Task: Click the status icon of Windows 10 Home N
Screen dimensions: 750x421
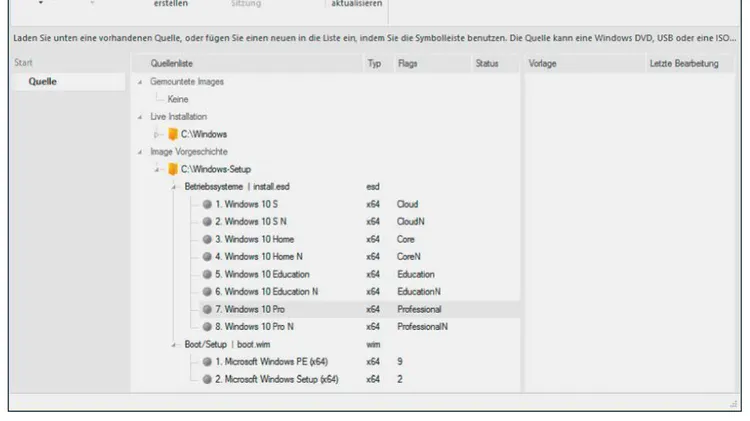Action: [207, 257]
